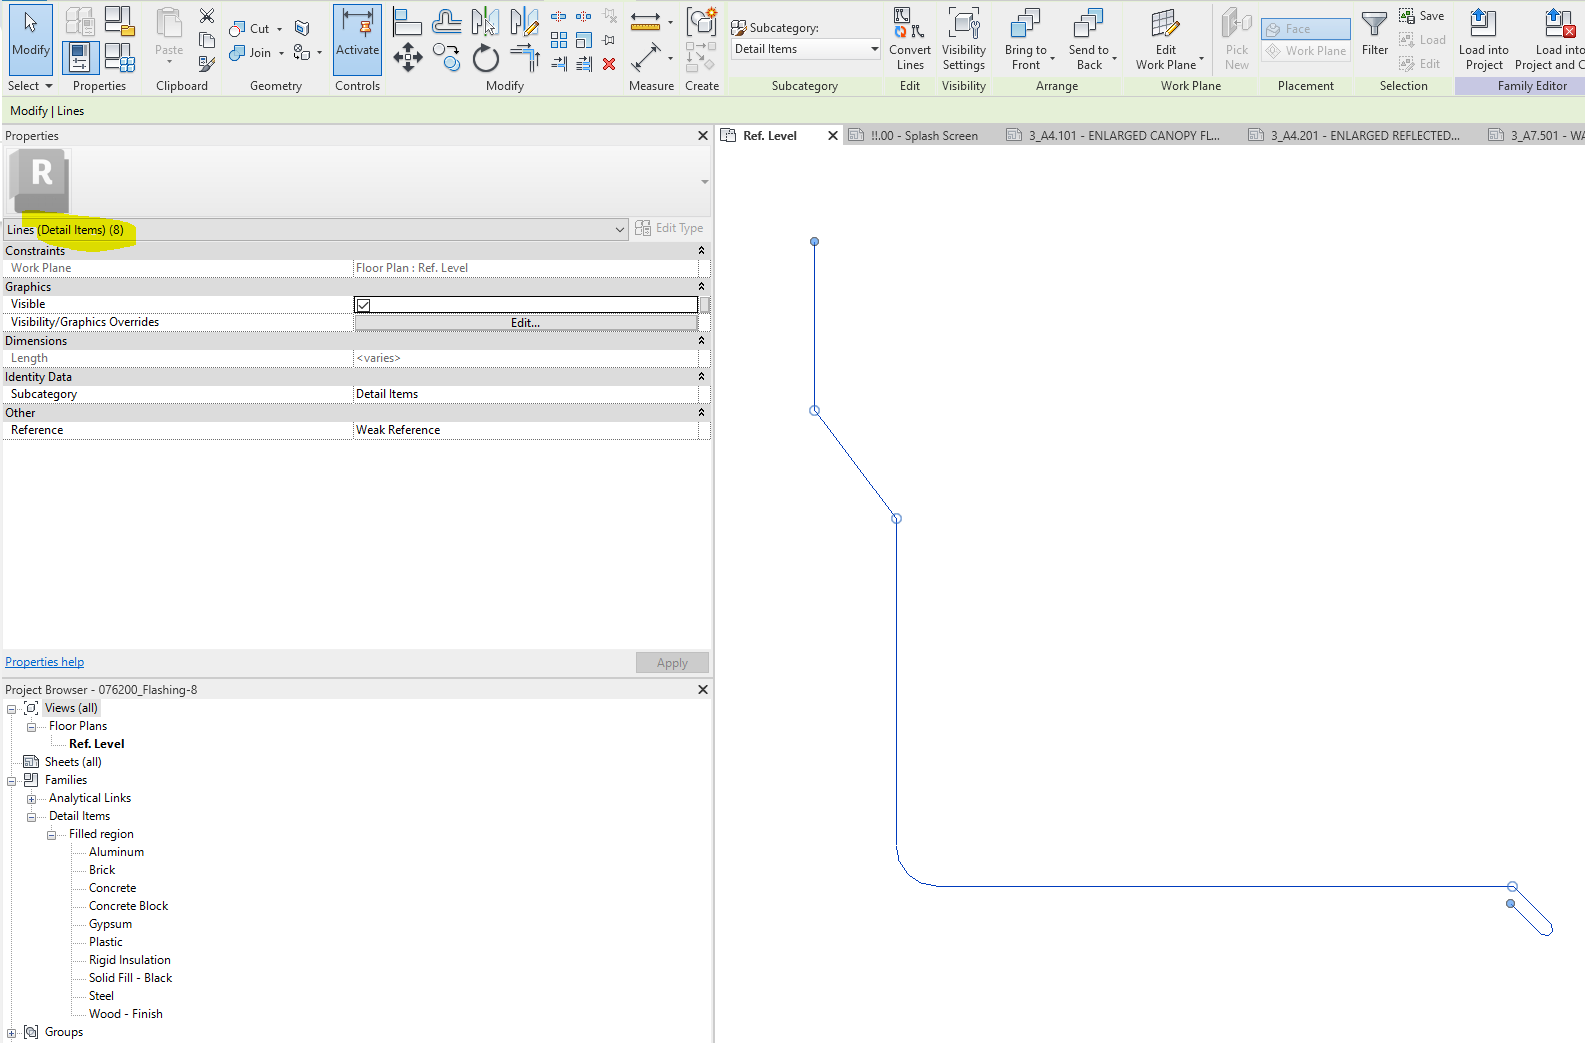
Task: Click the Offset tool icon
Action: coord(446,21)
